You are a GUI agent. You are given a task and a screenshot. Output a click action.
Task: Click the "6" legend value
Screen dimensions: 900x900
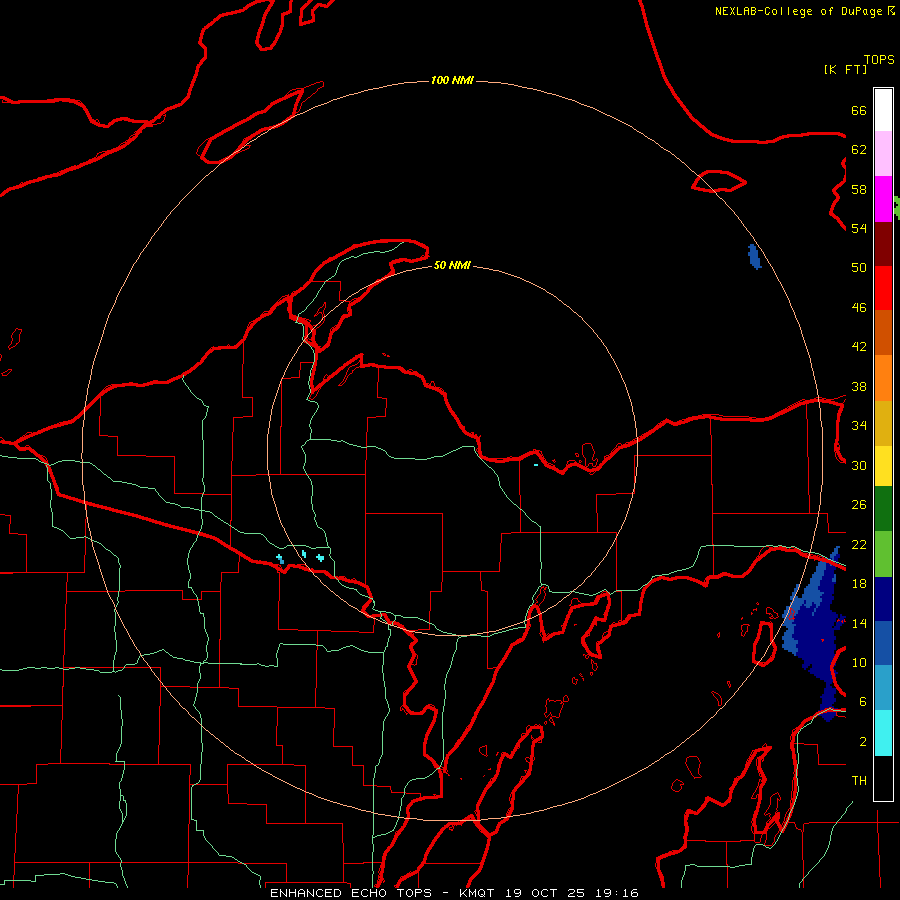pyautogui.click(x=862, y=702)
